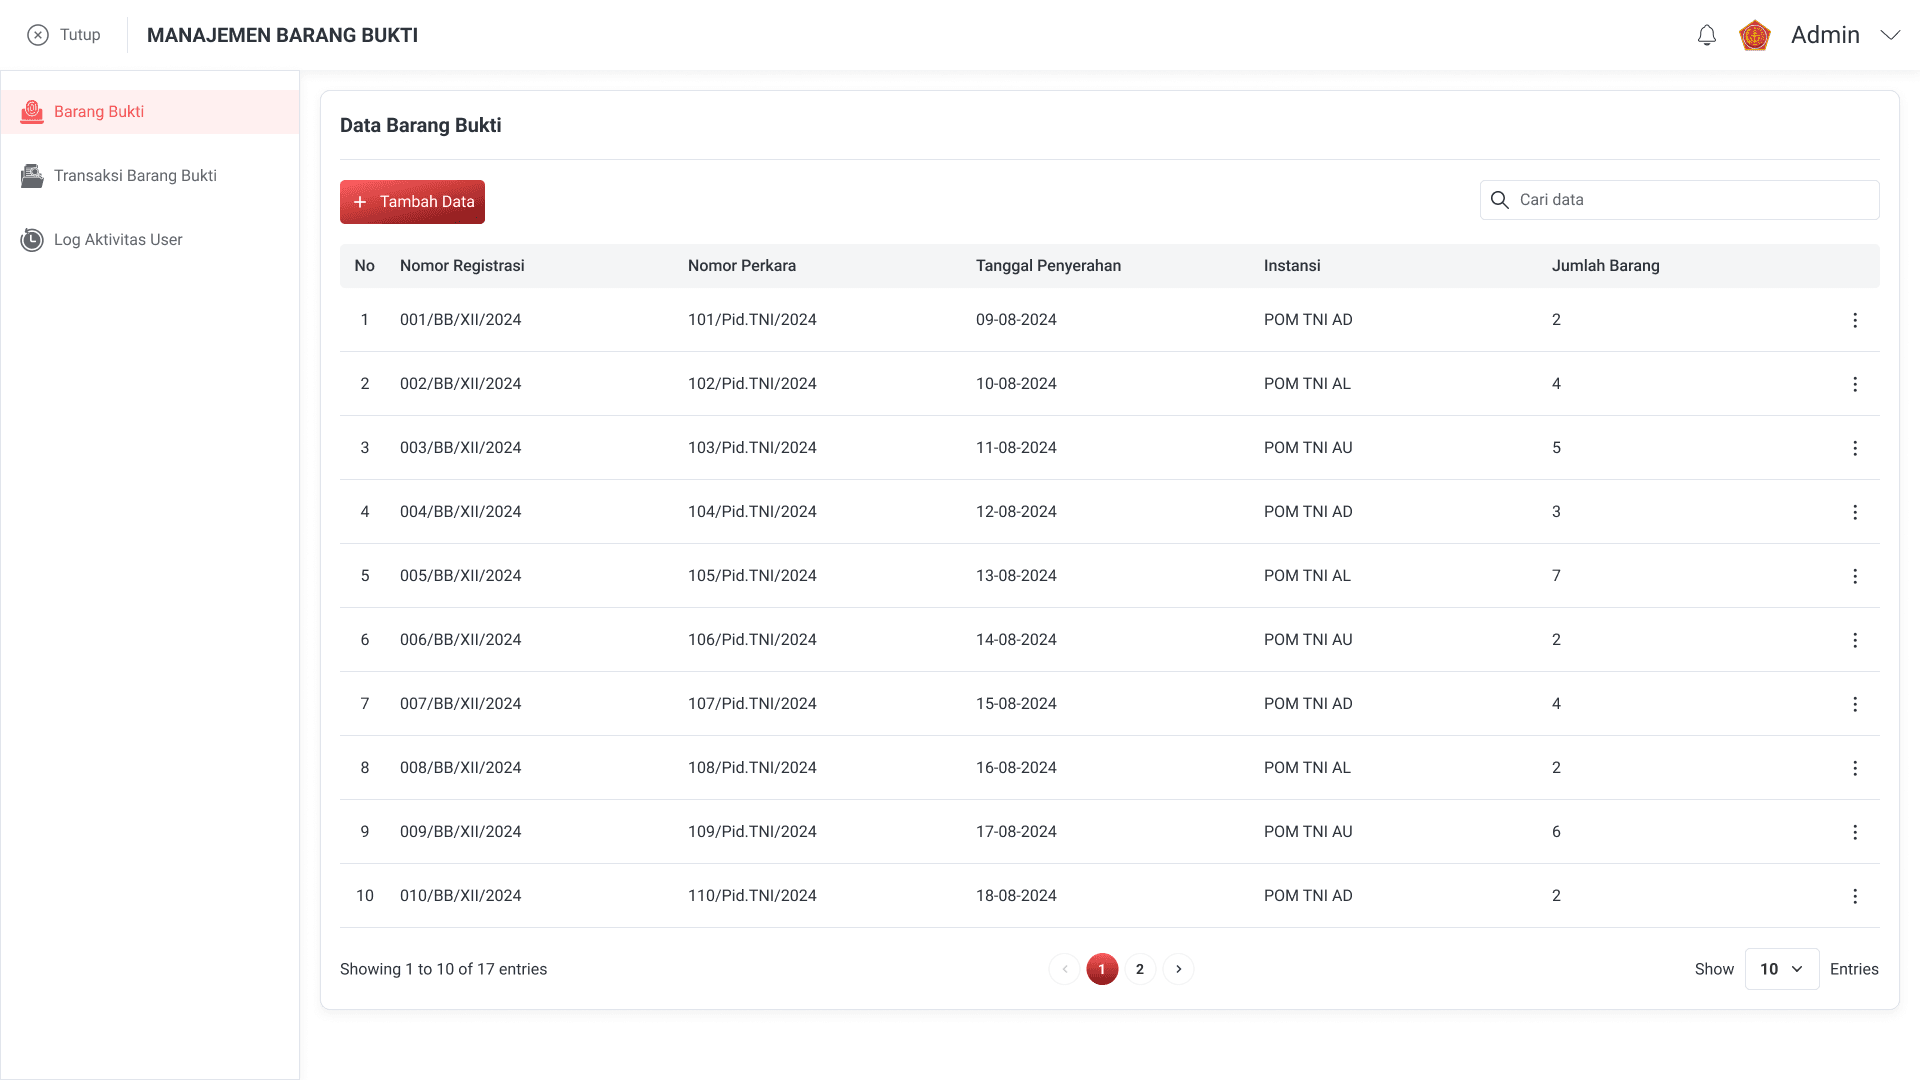
Task: Click the Barang Bukti sidebar icon
Action: pos(32,112)
